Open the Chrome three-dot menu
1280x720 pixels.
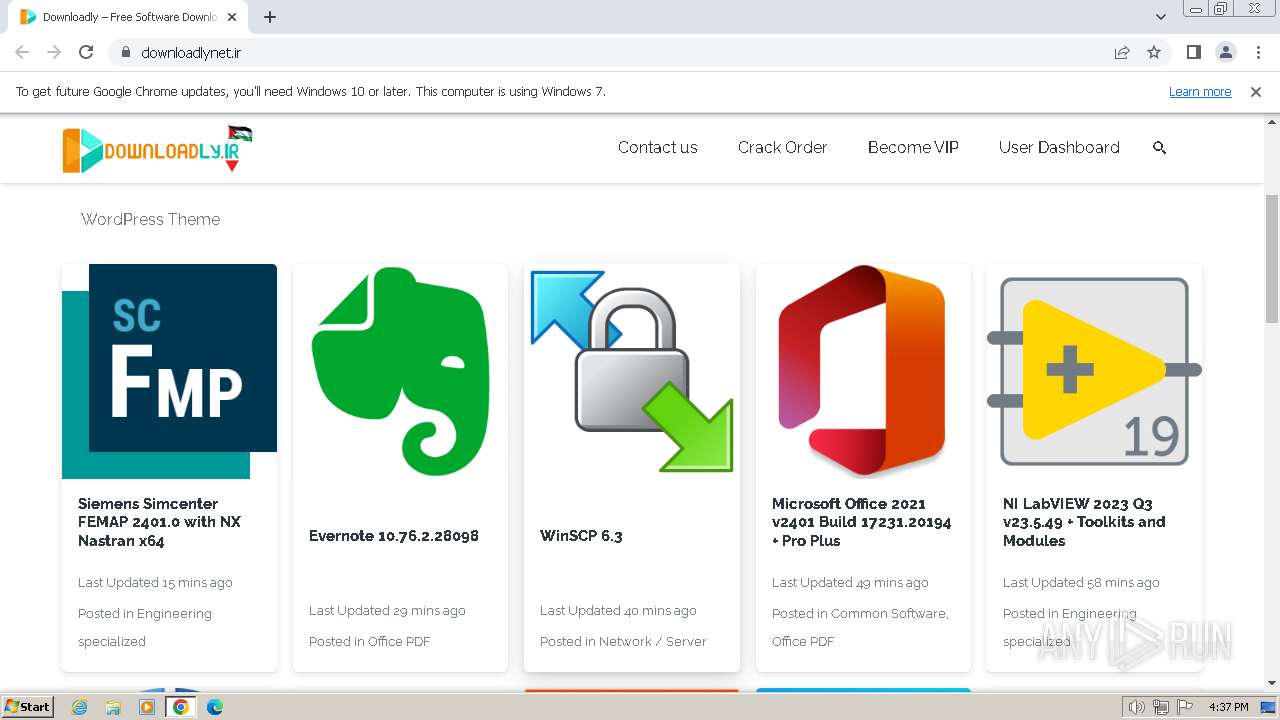[1258, 53]
